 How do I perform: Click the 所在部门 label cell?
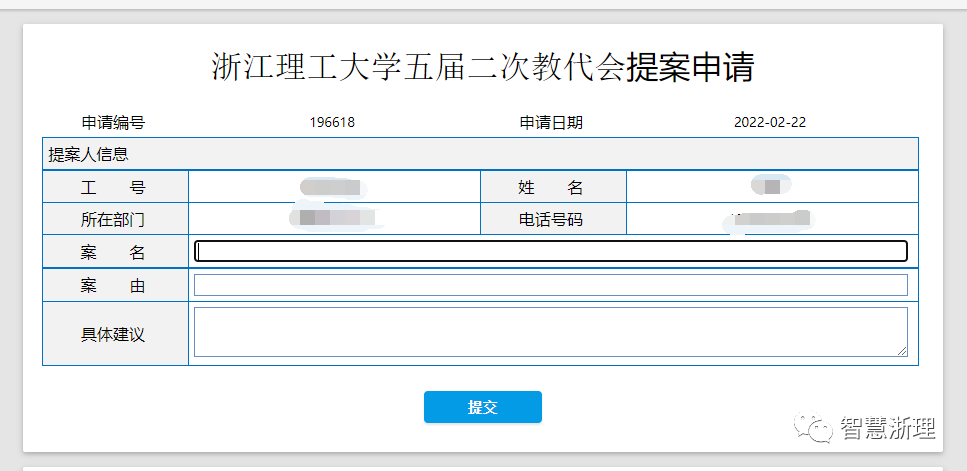click(x=114, y=219)
